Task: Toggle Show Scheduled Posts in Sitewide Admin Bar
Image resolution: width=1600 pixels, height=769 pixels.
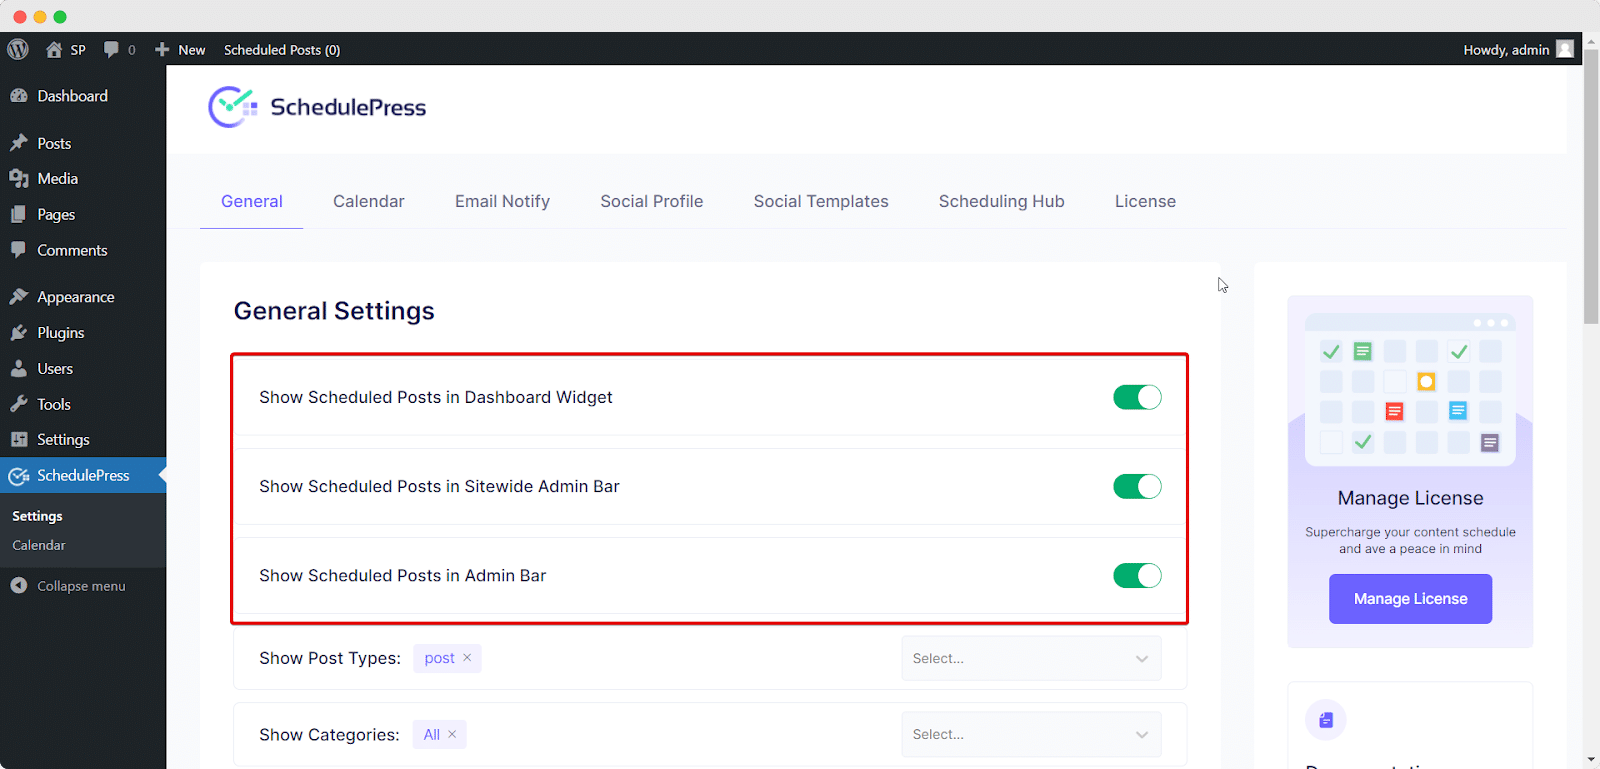Action: click(1137, 486)
